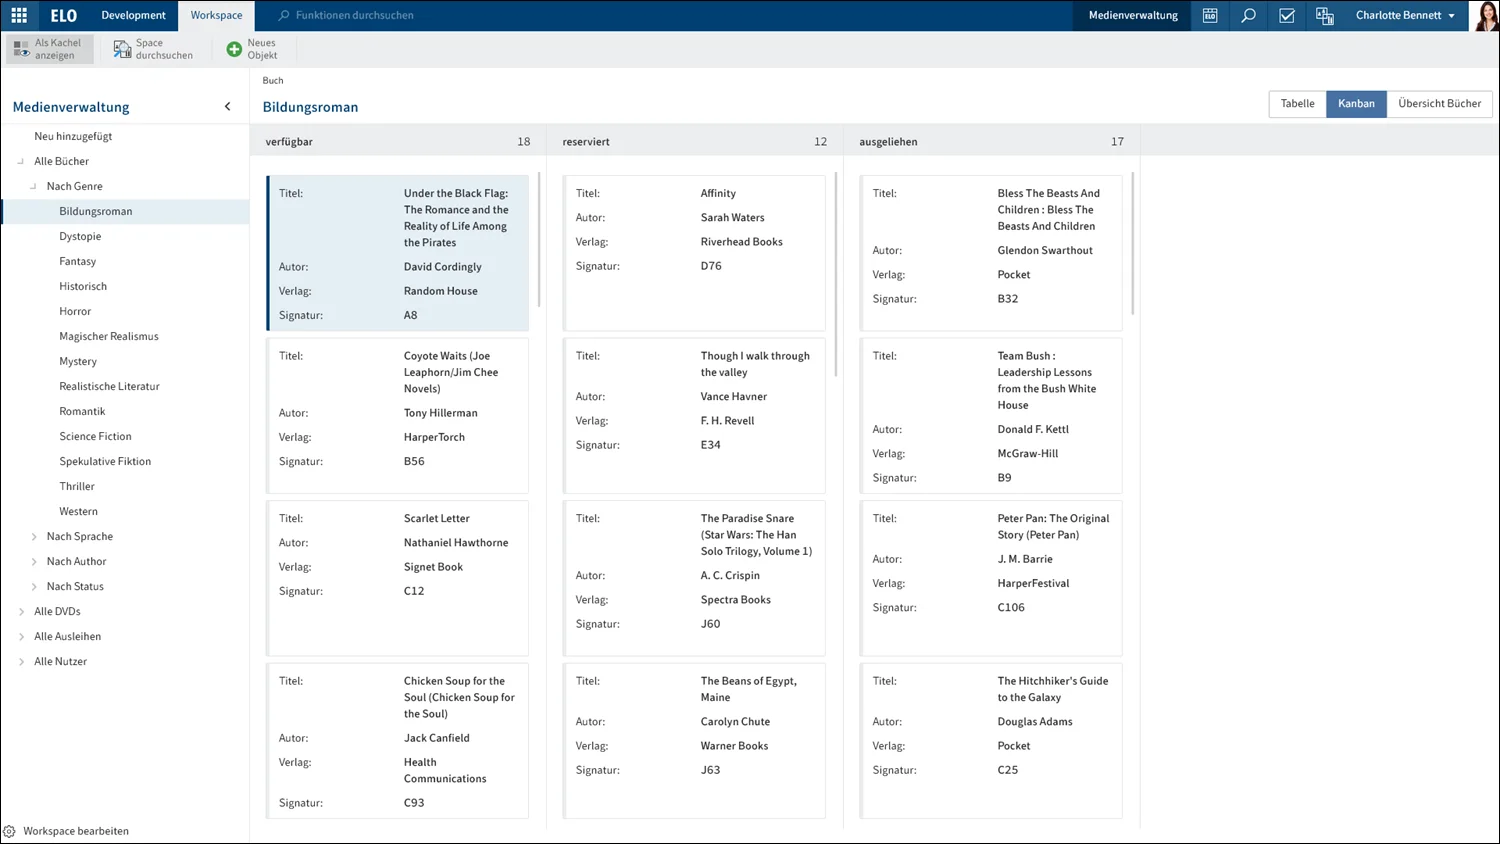Expand the Nach Author node
Screen dimensions: 1500x844
(x=33, y=562)
